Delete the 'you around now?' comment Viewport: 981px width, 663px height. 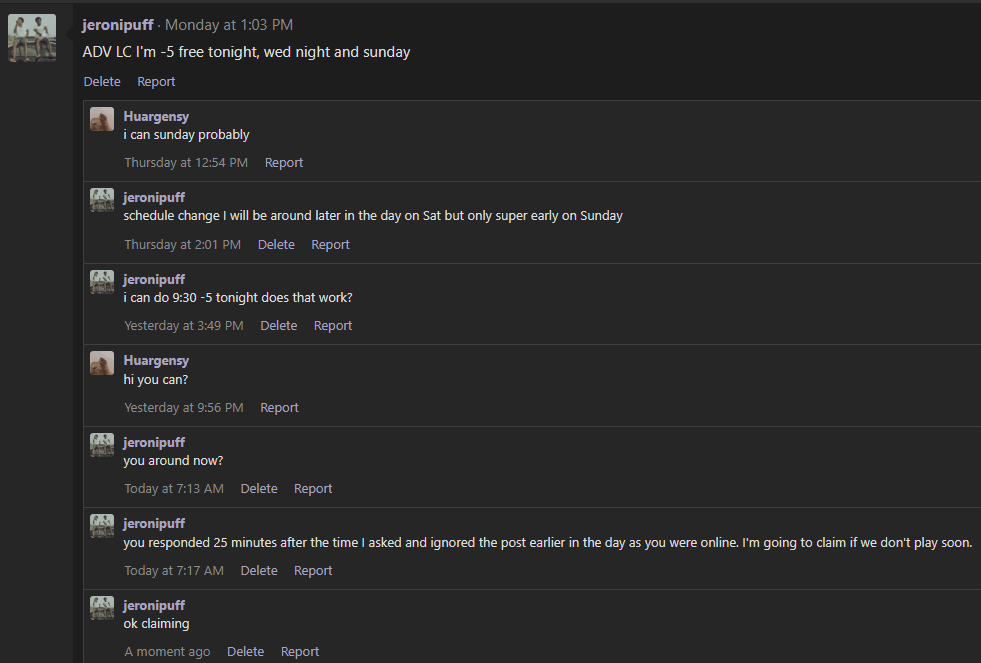(259, 488)
